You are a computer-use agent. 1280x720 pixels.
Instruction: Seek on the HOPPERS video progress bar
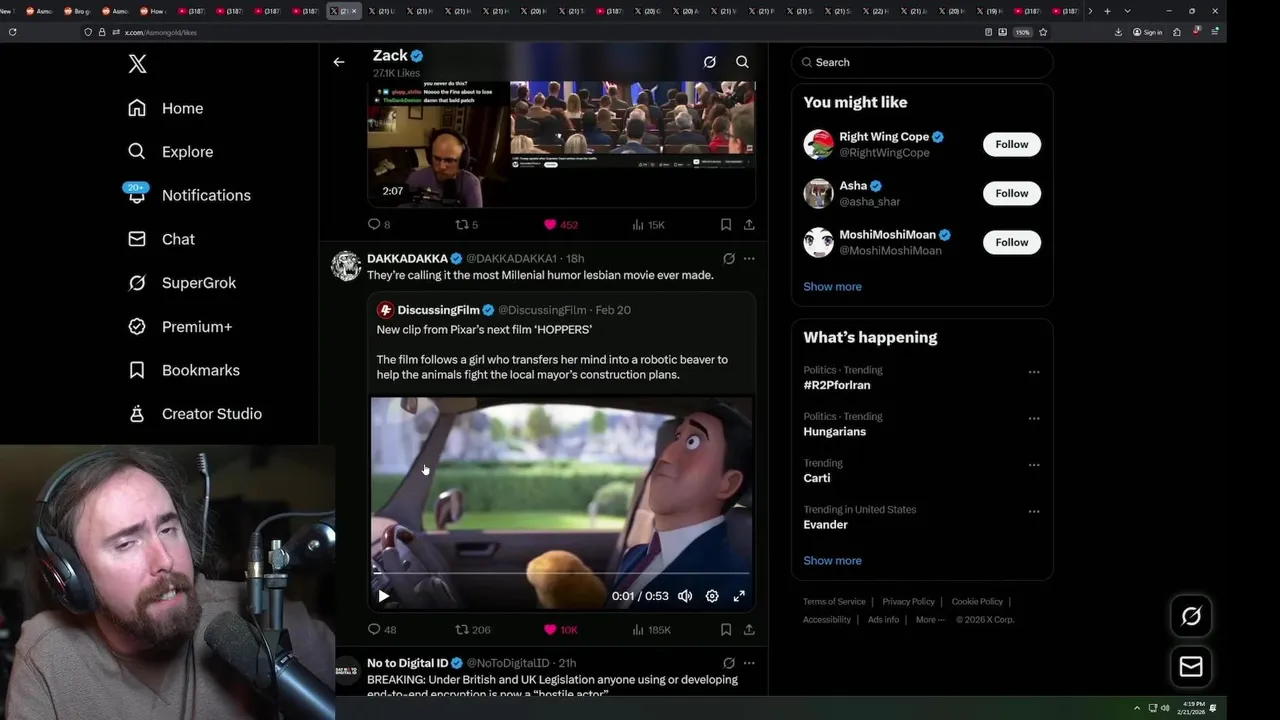561,574
